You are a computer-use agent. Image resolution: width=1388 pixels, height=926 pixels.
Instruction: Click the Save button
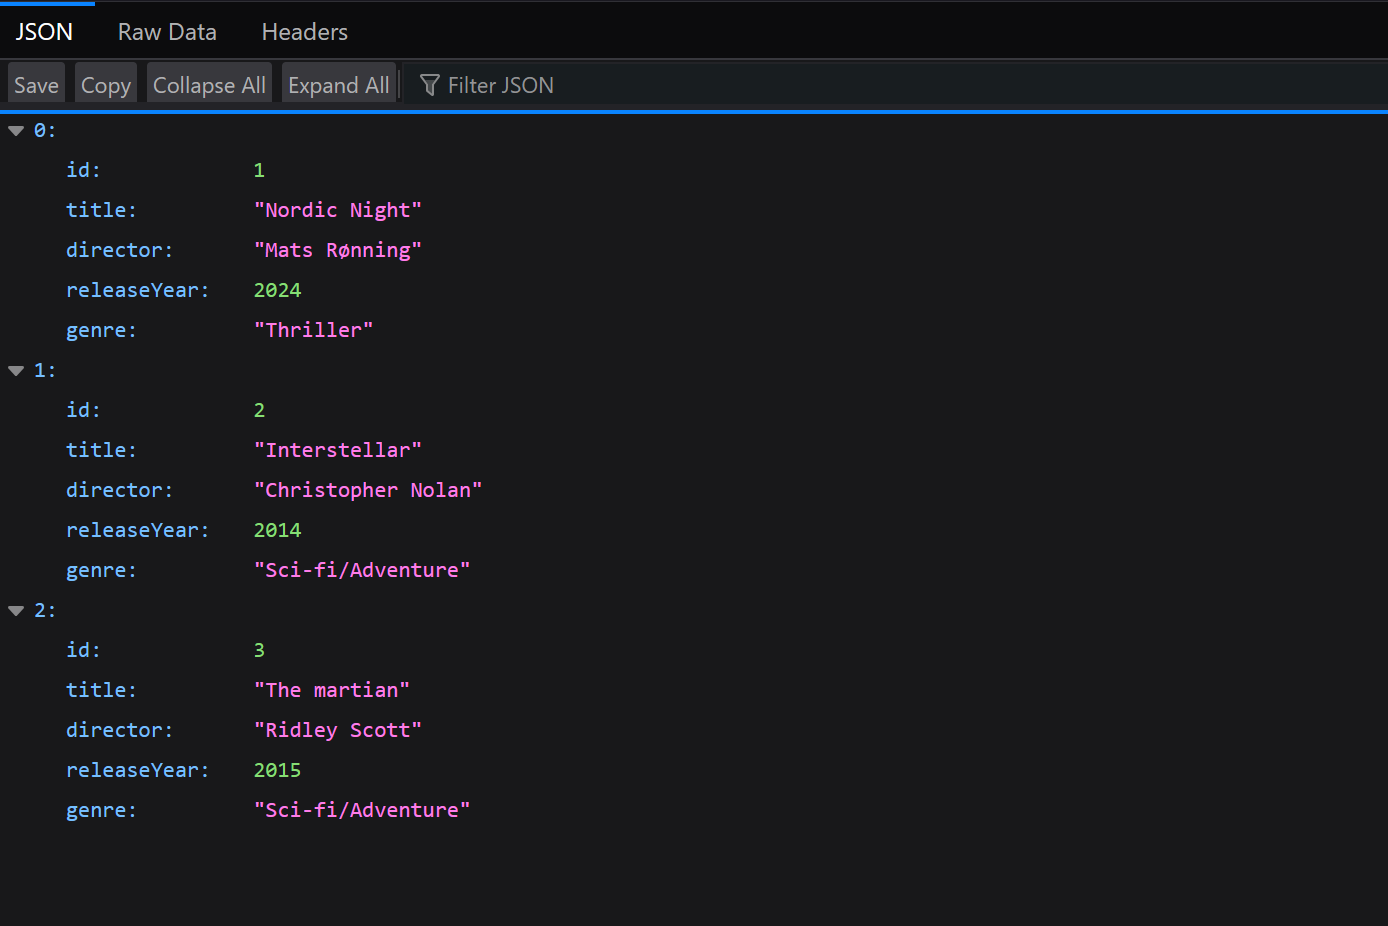pyautogui.click(x=35, y=83)
